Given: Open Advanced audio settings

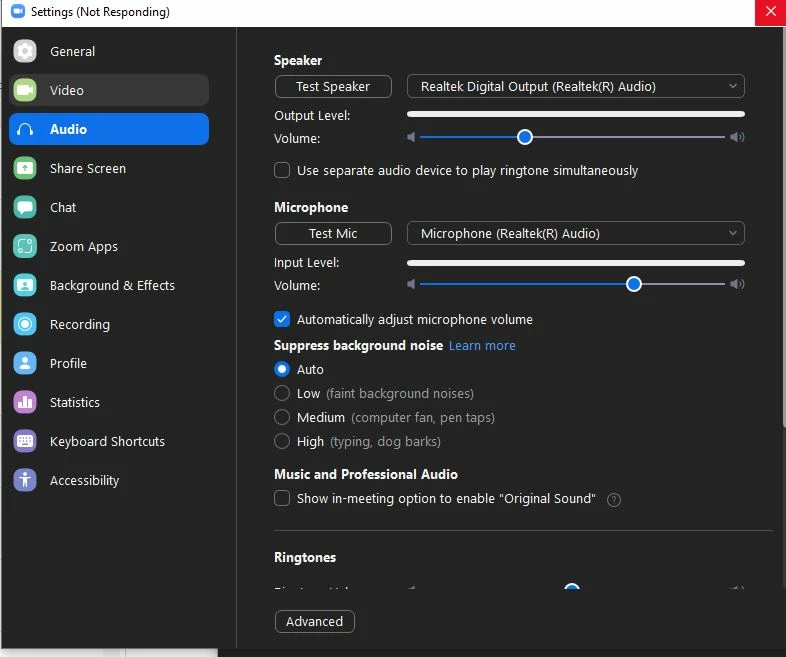Looking at the screenshot, I should (x=314, y=621).
